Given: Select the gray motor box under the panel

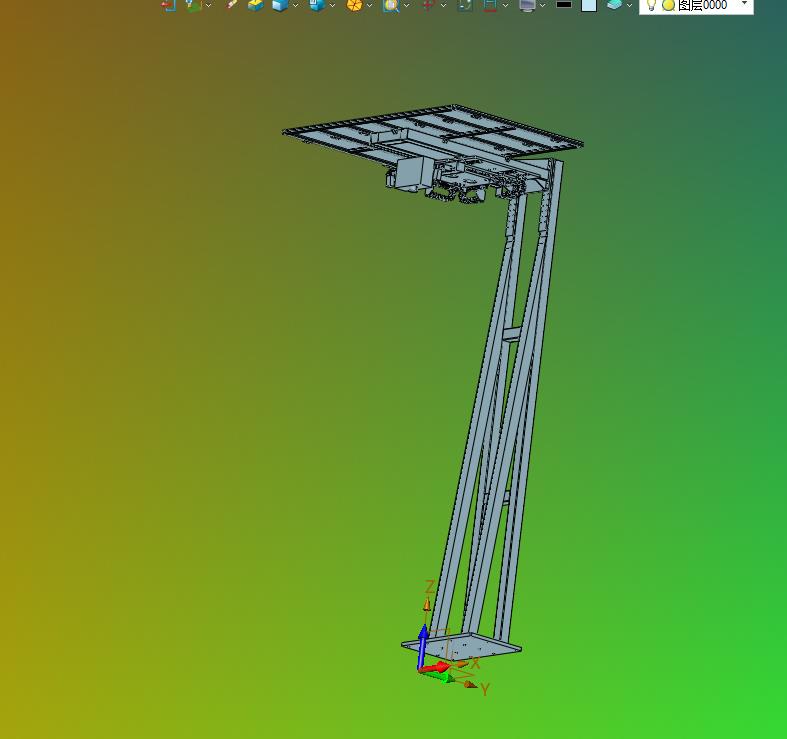Looking at the screenshot, I should tap(413, 174).
